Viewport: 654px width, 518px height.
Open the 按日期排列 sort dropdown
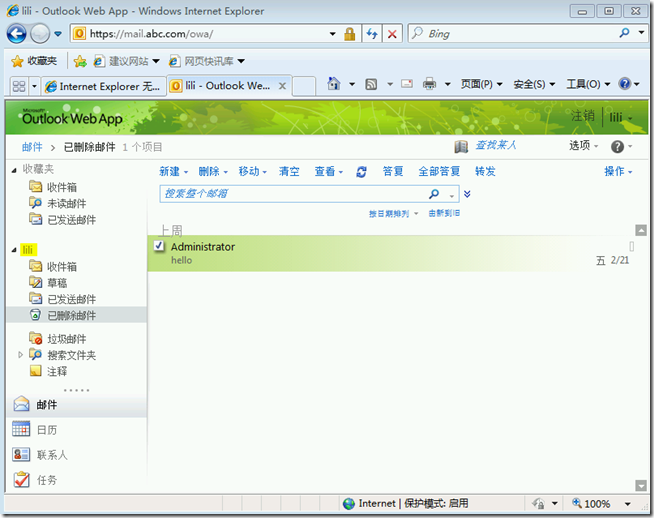[x=393, y=214]
